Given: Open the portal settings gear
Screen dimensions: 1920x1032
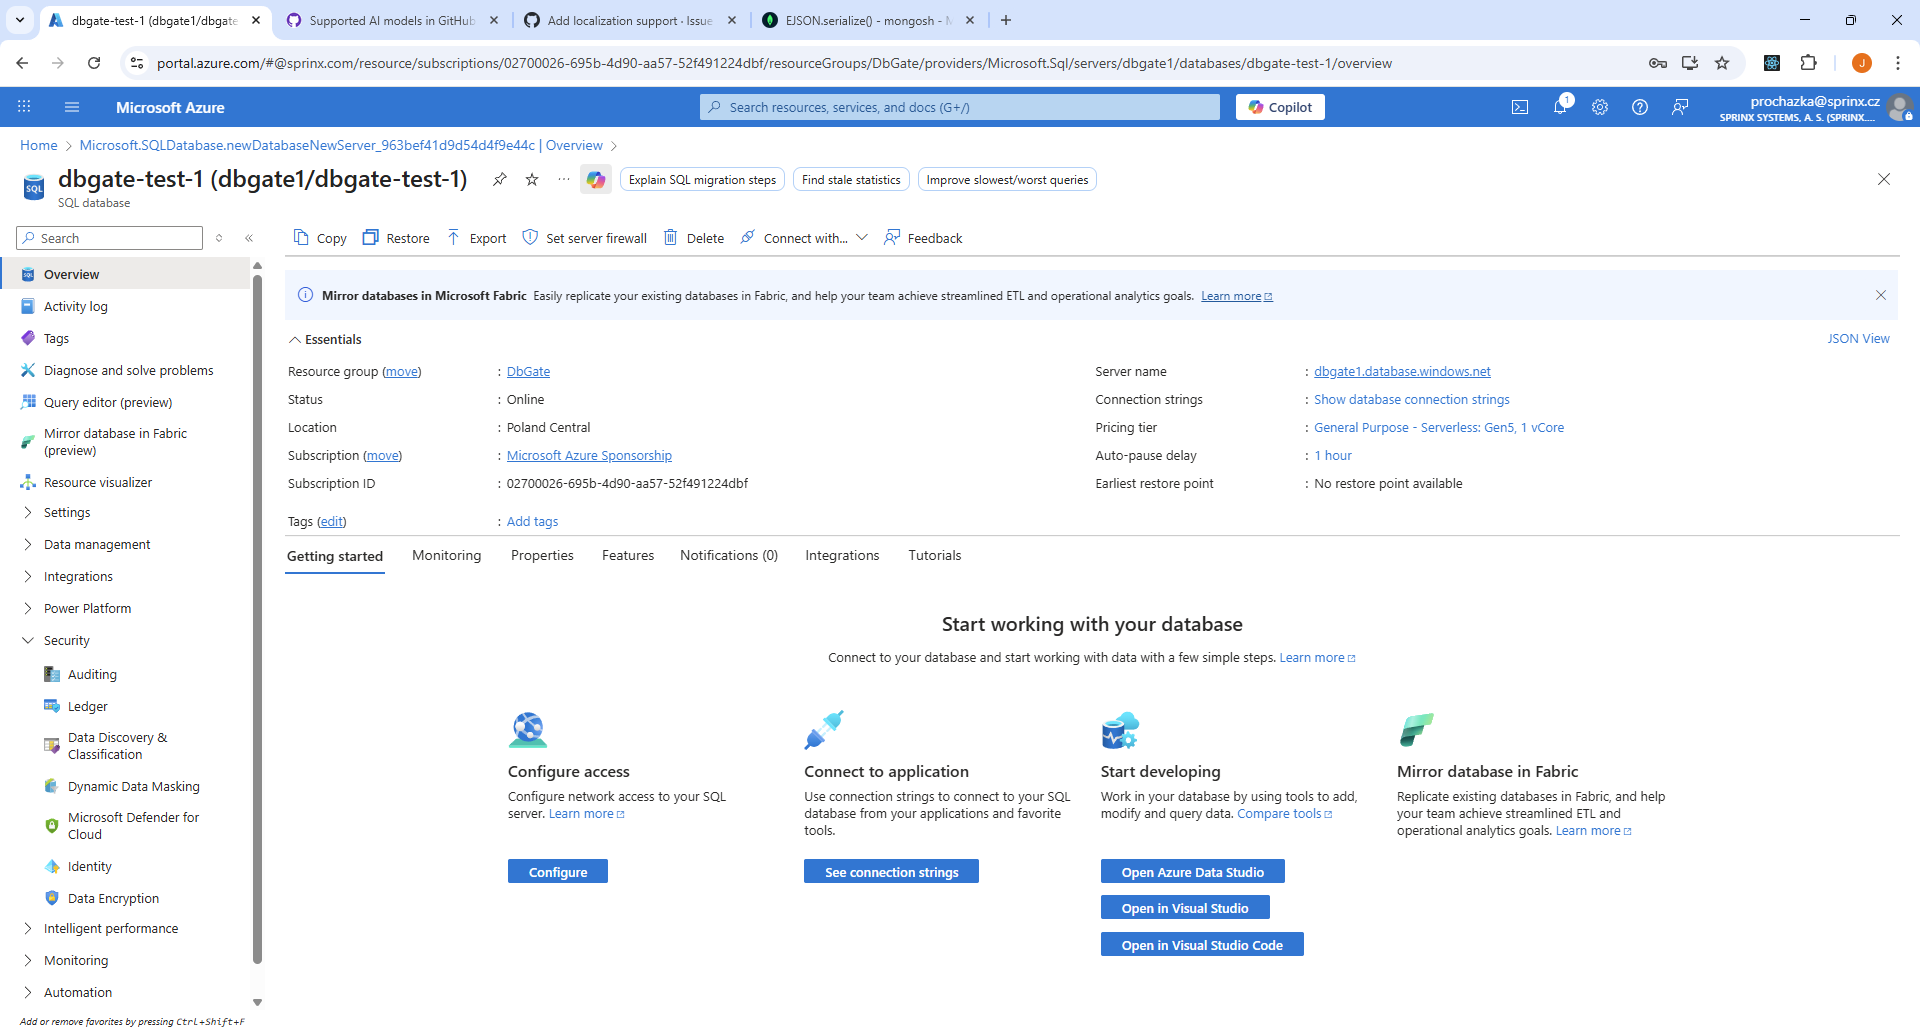Looking at the screenshot, I should coord(1600,107).
